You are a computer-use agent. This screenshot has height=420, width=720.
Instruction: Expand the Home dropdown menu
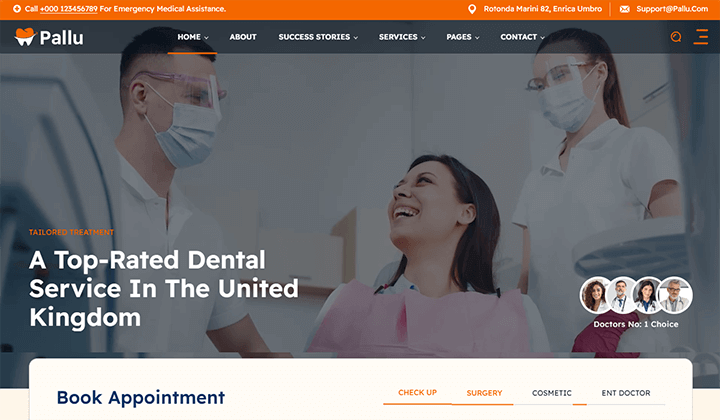click(x=193, y=37)
